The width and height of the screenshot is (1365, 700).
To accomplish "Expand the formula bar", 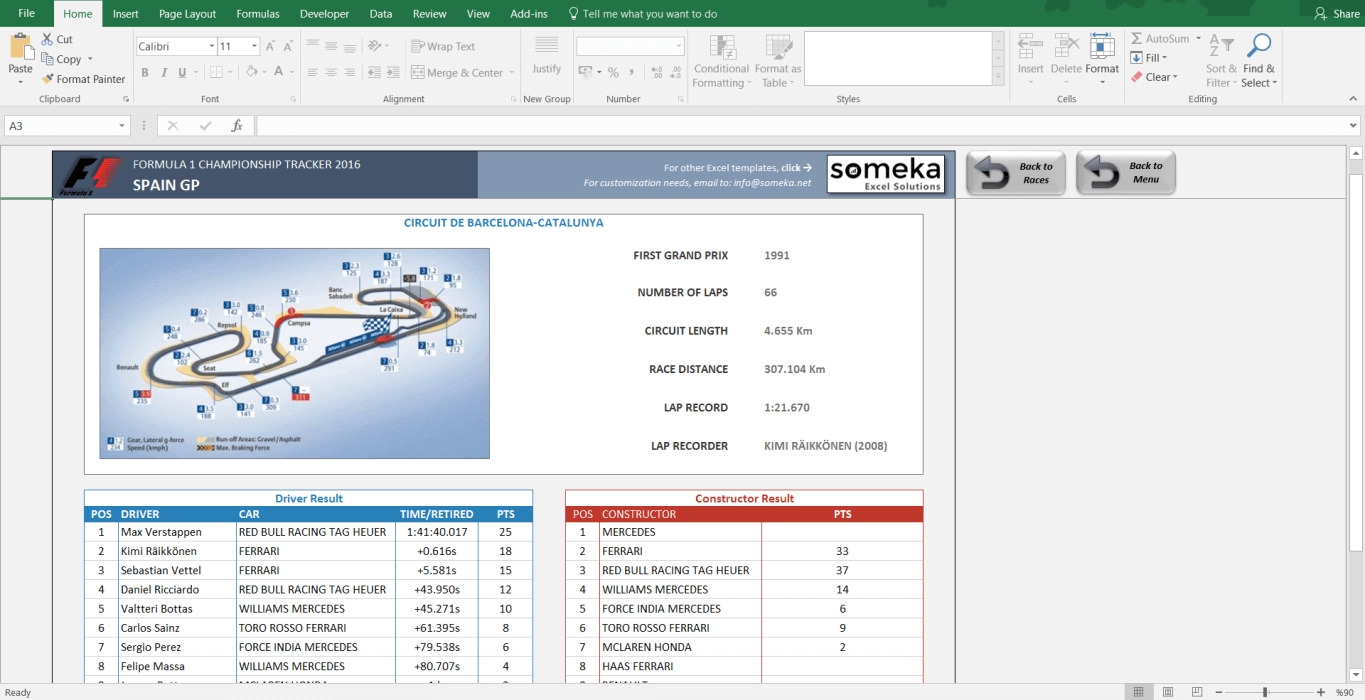I will 1354,126.
